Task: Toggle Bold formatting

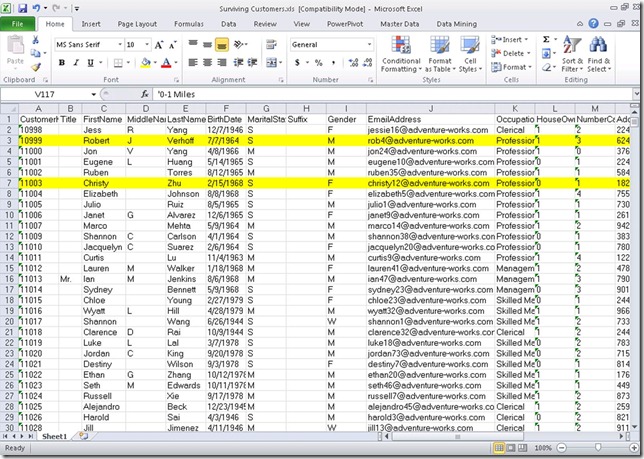Action: tap(62, 63)
